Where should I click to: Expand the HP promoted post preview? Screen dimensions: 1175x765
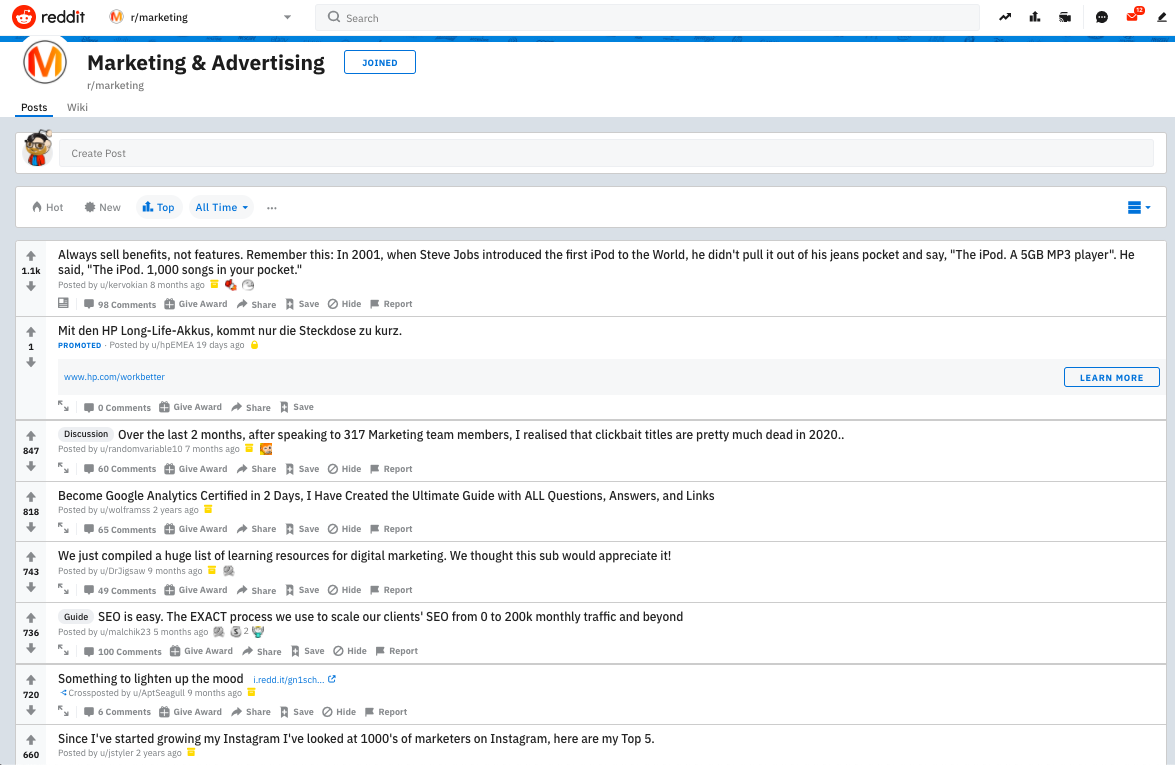tap(64, 407)
